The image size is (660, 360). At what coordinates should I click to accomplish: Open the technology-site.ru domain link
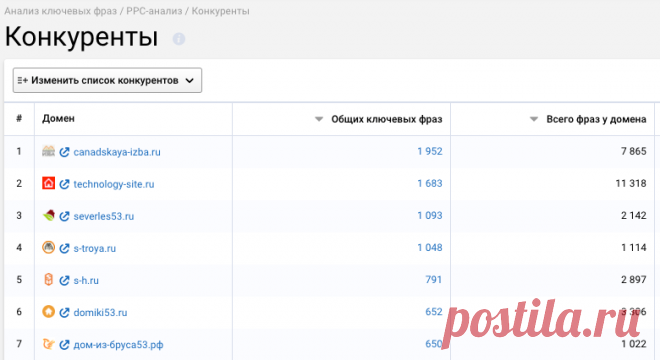114,184
